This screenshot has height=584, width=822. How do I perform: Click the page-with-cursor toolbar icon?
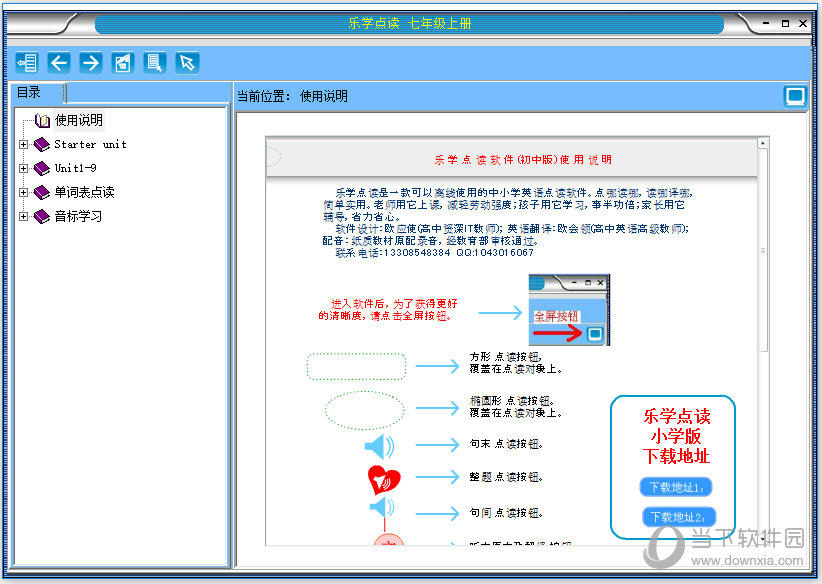[x=155, y=63]
